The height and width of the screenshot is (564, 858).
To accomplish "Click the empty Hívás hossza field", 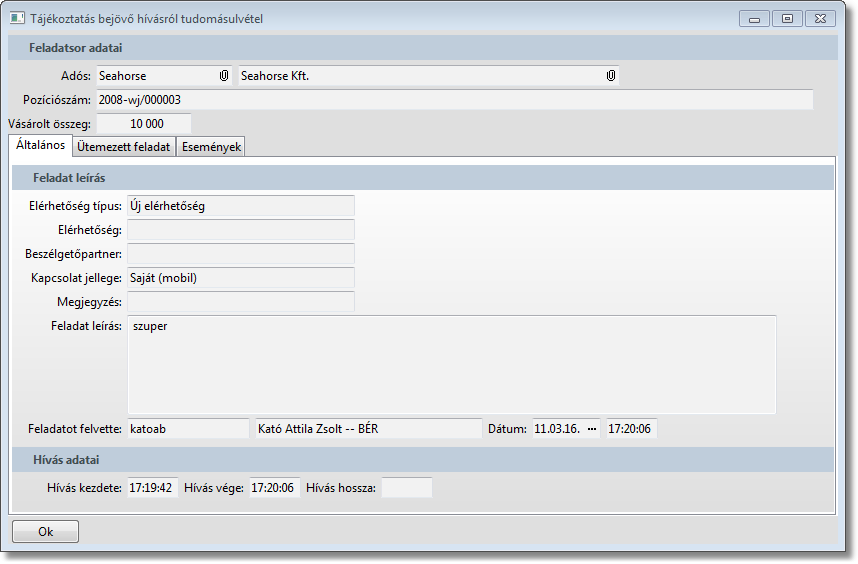I will (407, 488).
